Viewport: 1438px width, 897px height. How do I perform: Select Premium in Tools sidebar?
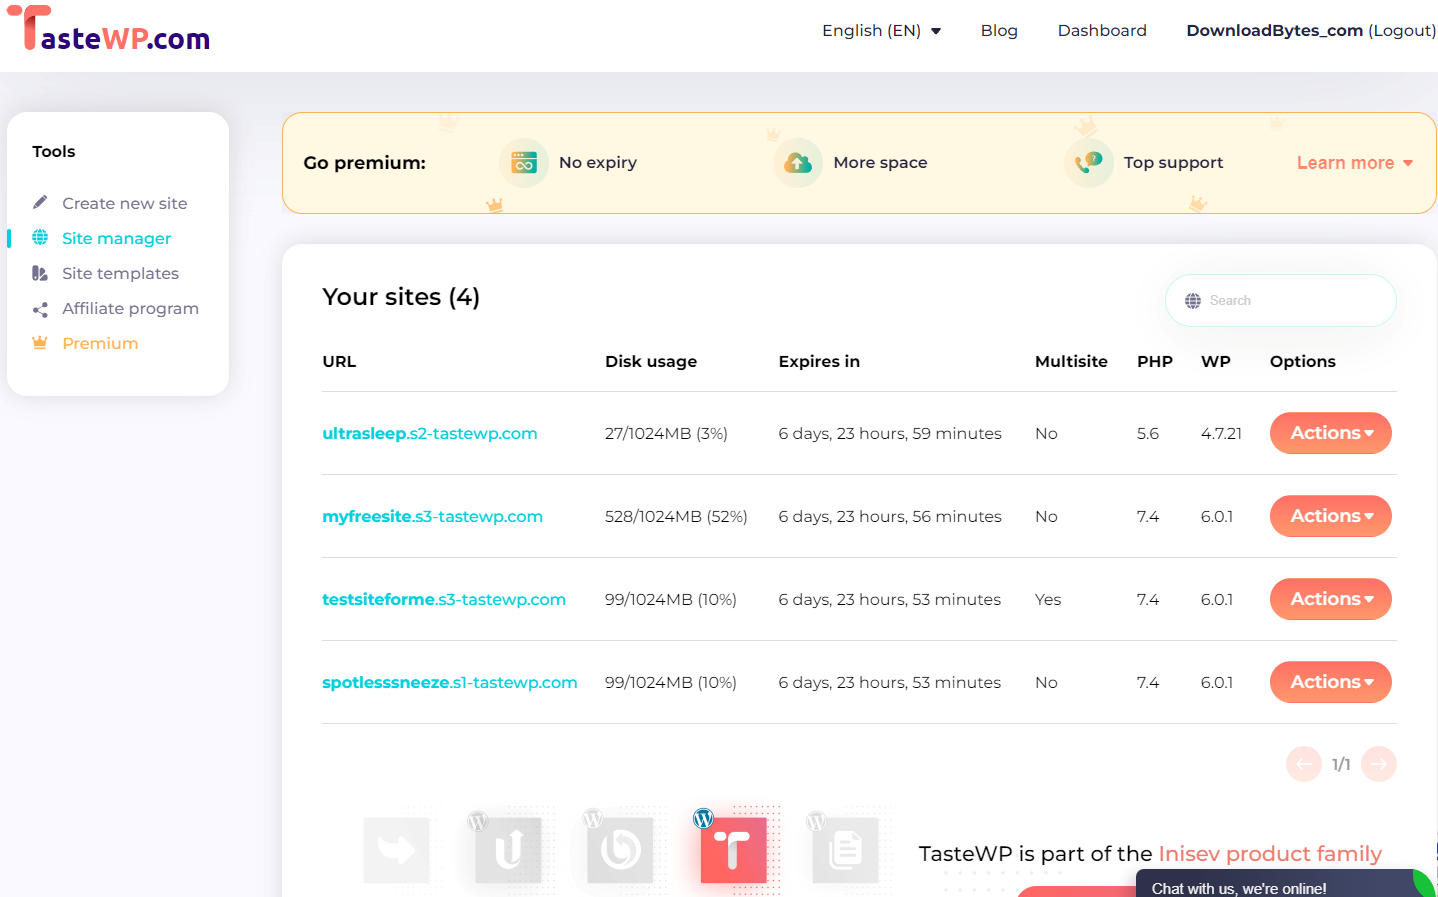click(100, 343)
